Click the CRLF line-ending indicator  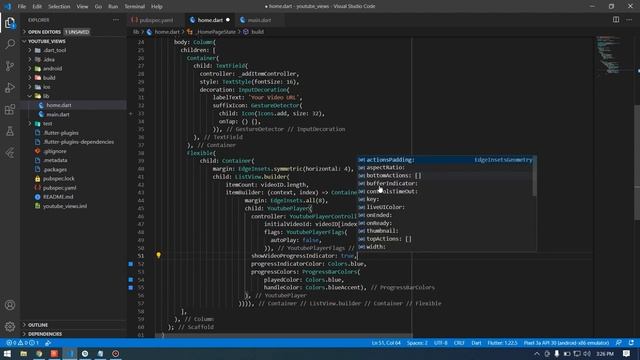pyautogui.click(x=459, y=343)
